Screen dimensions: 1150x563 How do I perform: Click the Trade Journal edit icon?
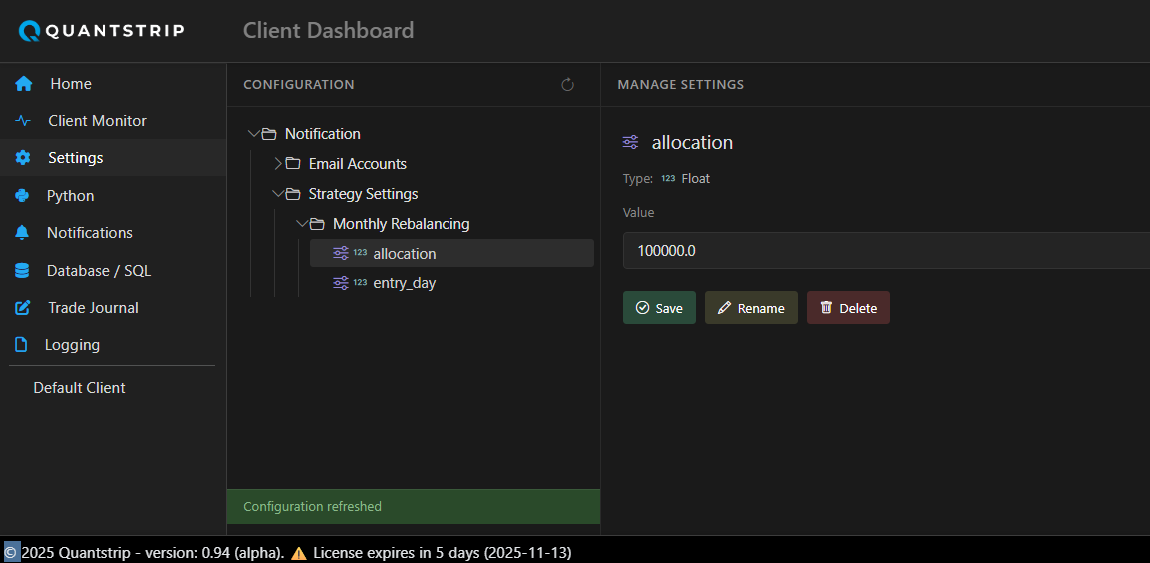(x=23, y=308)
